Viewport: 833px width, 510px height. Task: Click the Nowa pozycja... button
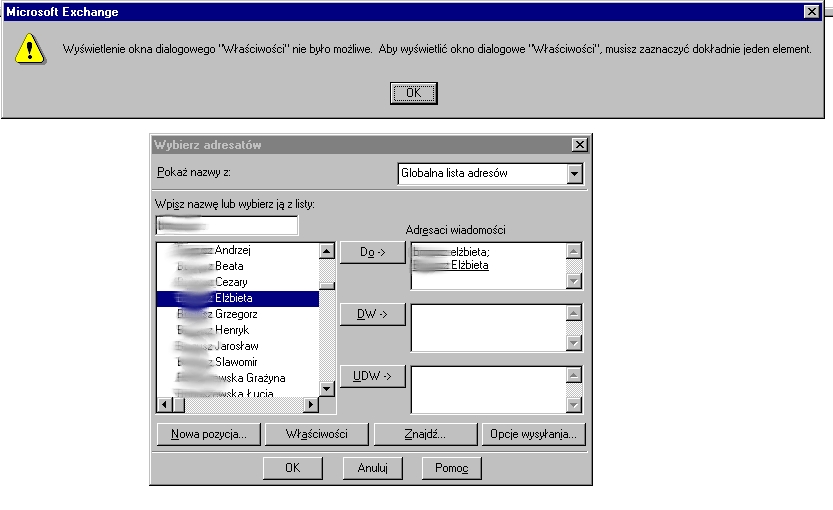pos(209,434)
